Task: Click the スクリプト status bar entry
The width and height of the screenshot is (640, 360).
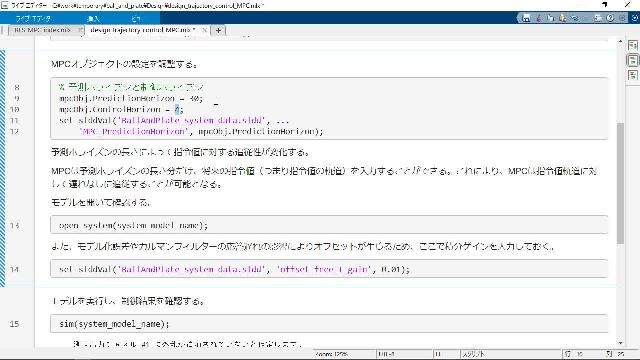Action: point(473,354)
